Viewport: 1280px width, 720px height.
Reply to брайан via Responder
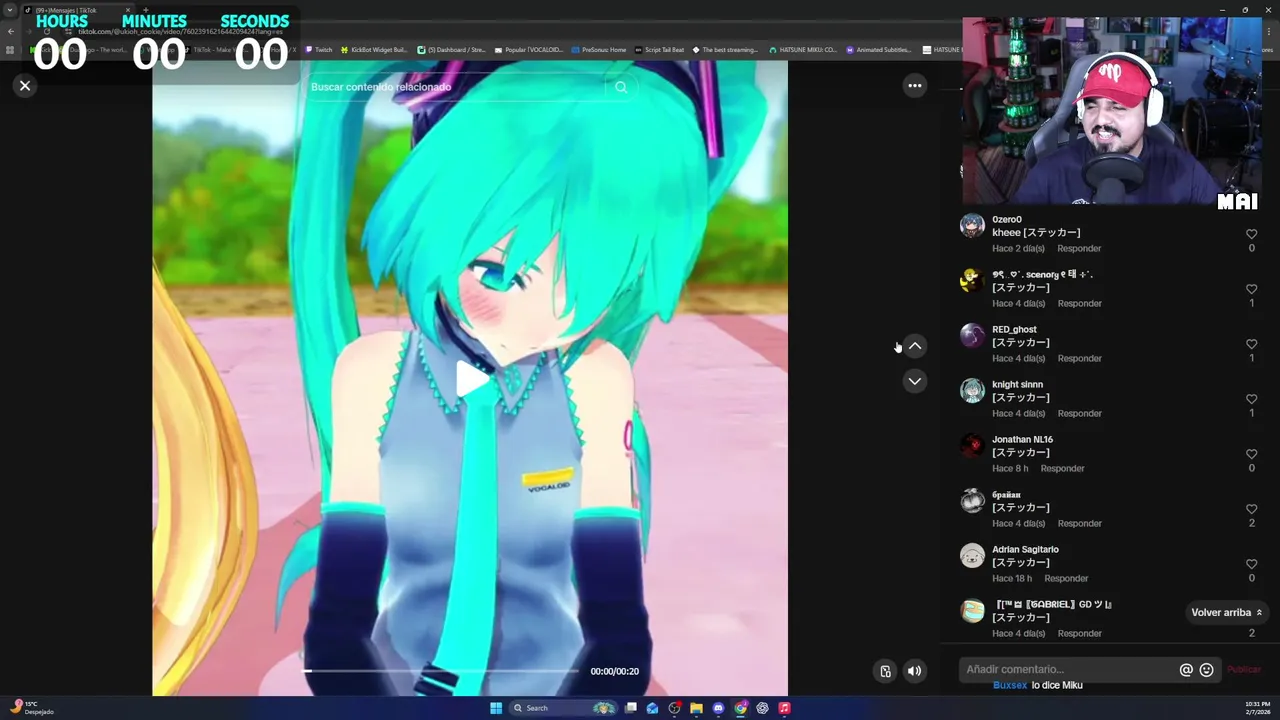1079,523
